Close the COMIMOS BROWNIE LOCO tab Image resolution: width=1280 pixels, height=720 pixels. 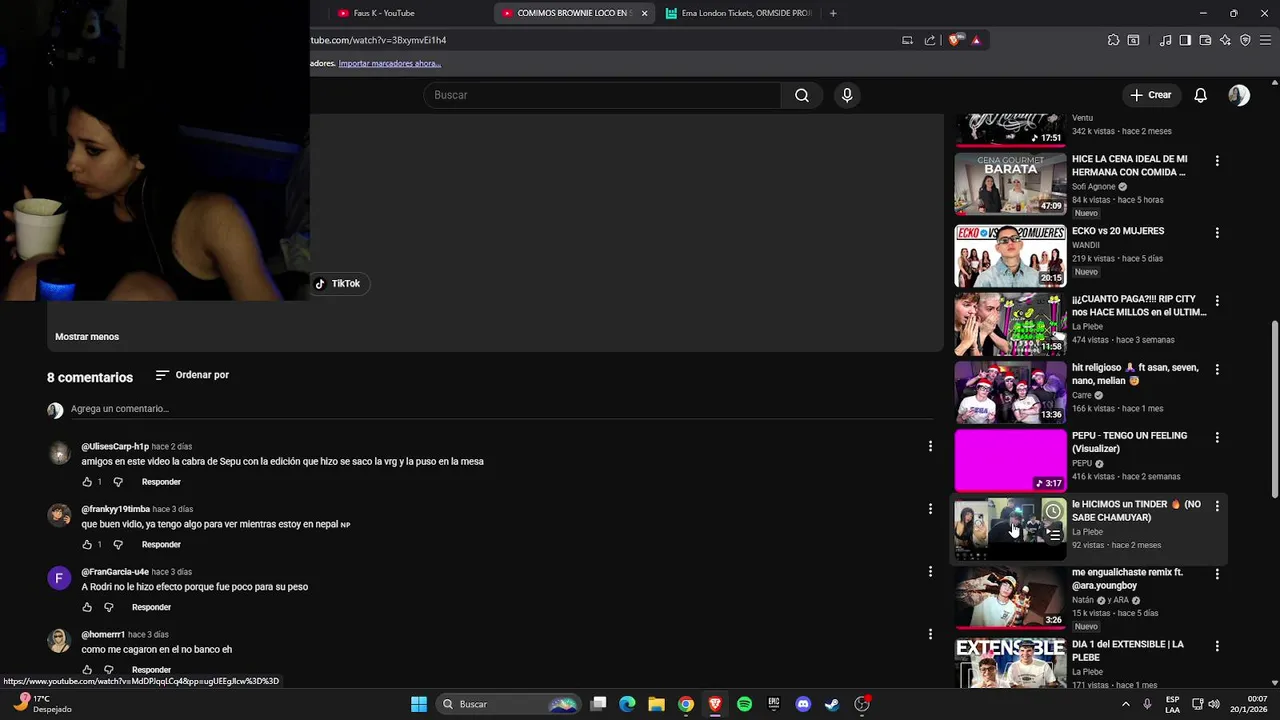coord(644,13)
